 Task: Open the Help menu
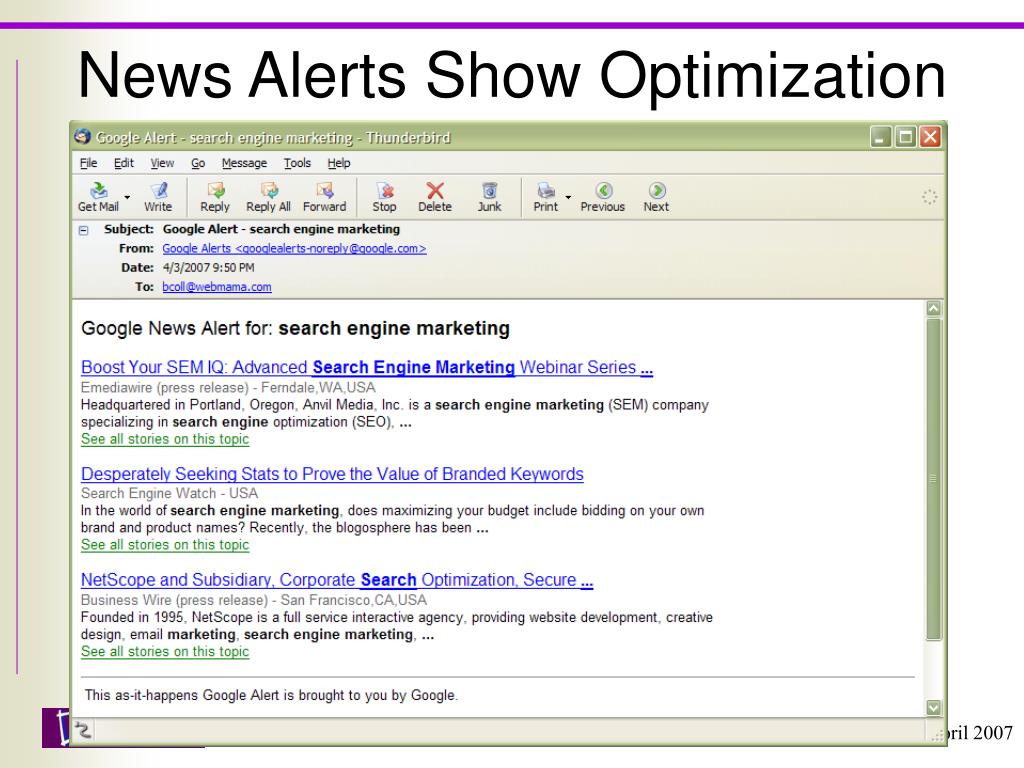click(339, 163)
